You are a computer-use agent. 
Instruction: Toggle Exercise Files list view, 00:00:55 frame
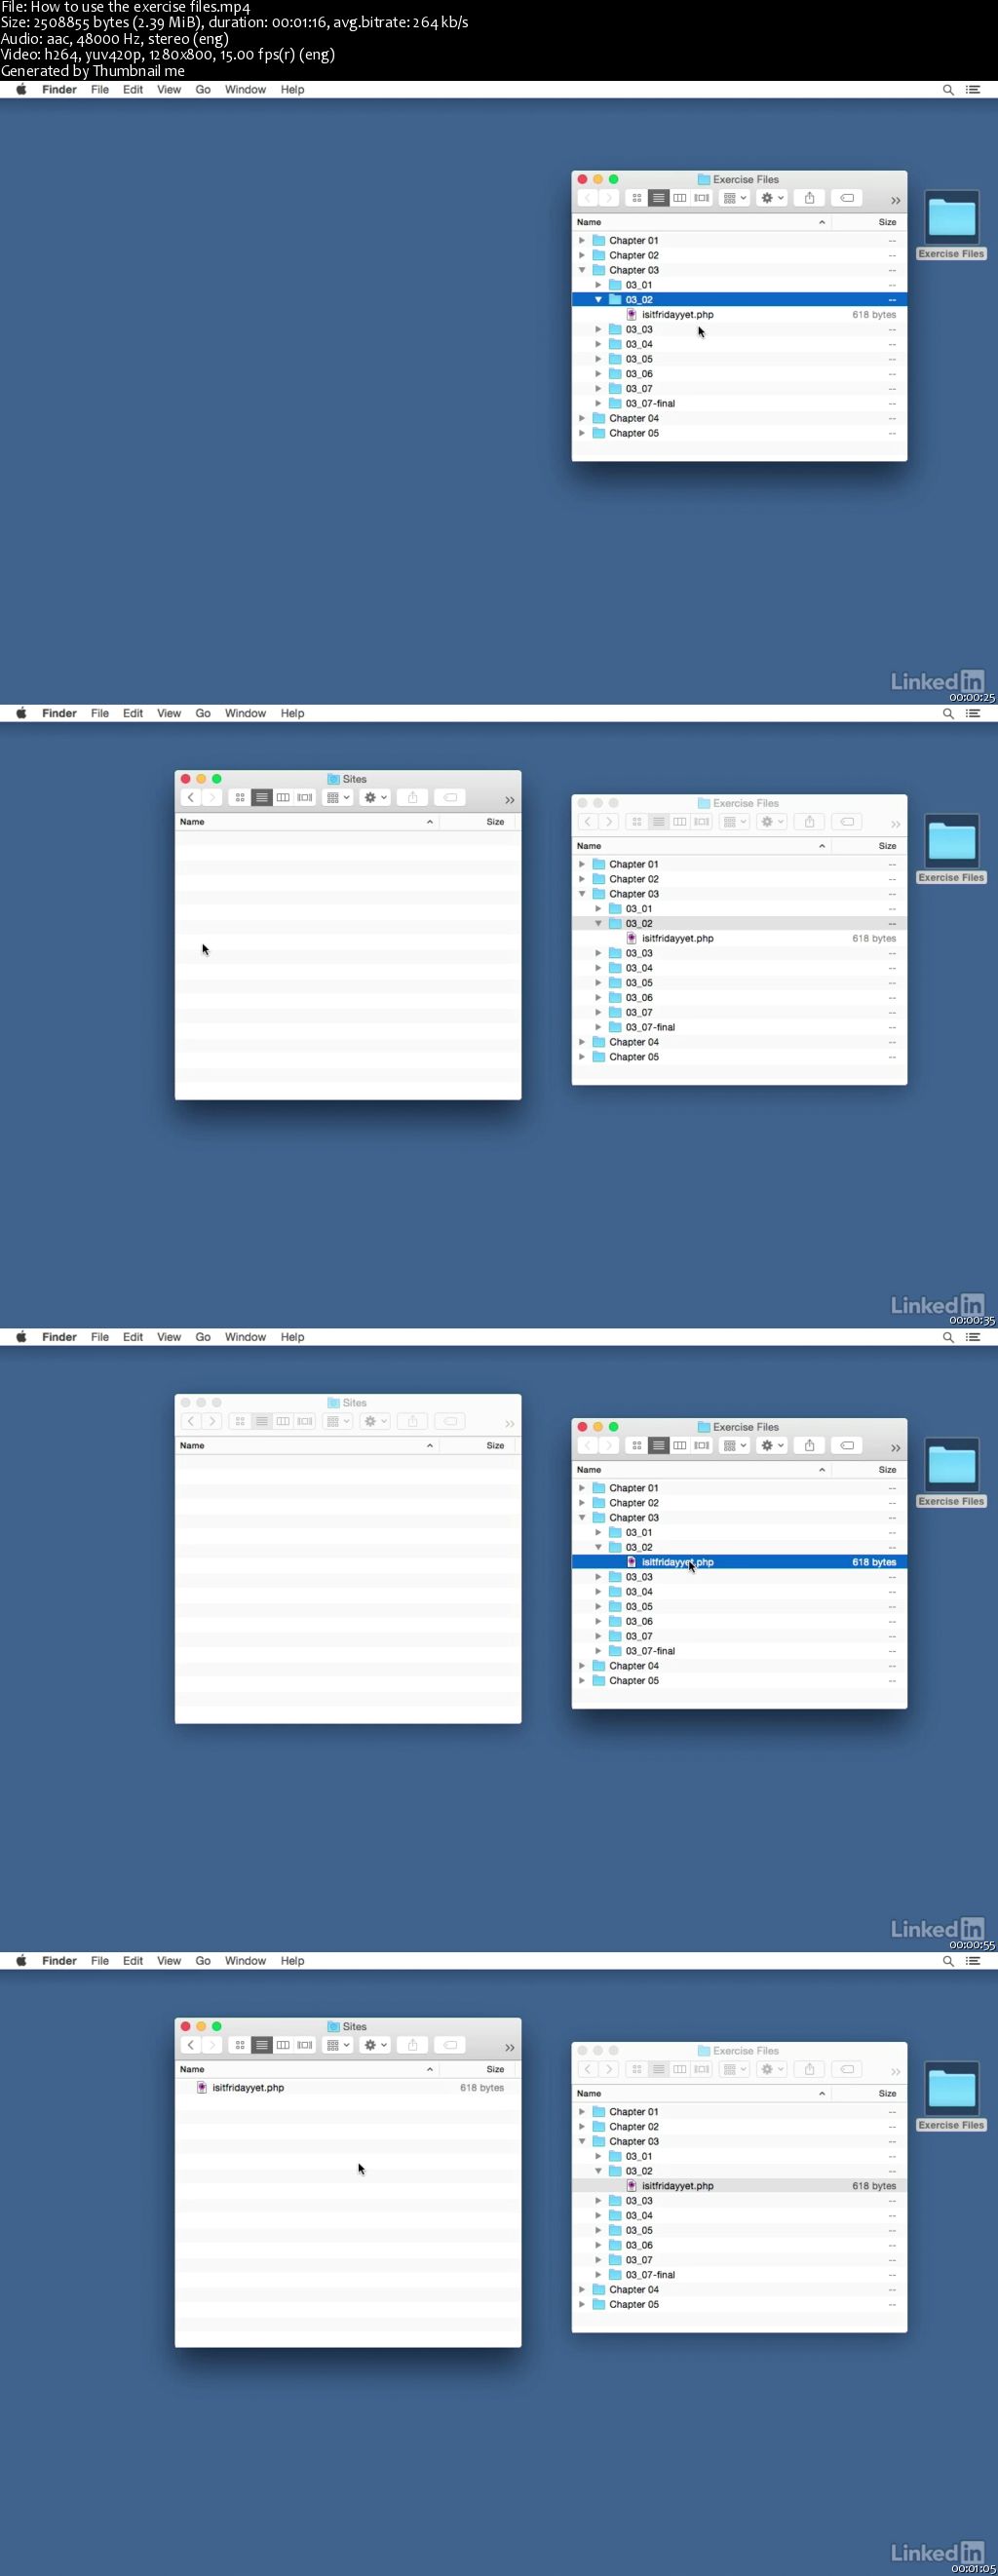[658, 1445]
